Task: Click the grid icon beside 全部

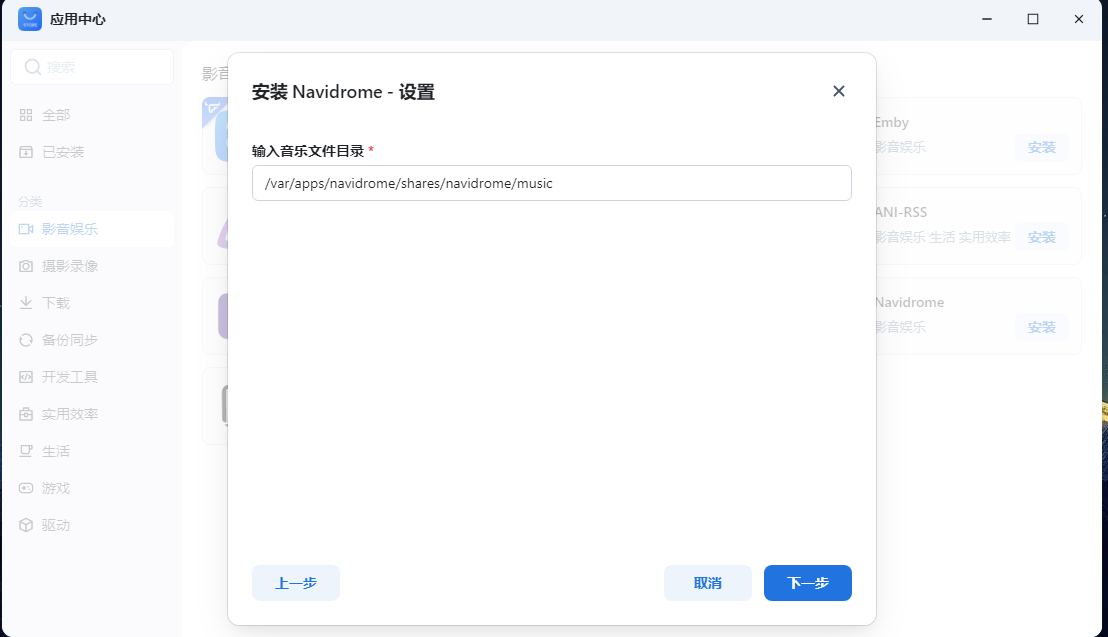Action: point(26,115)
